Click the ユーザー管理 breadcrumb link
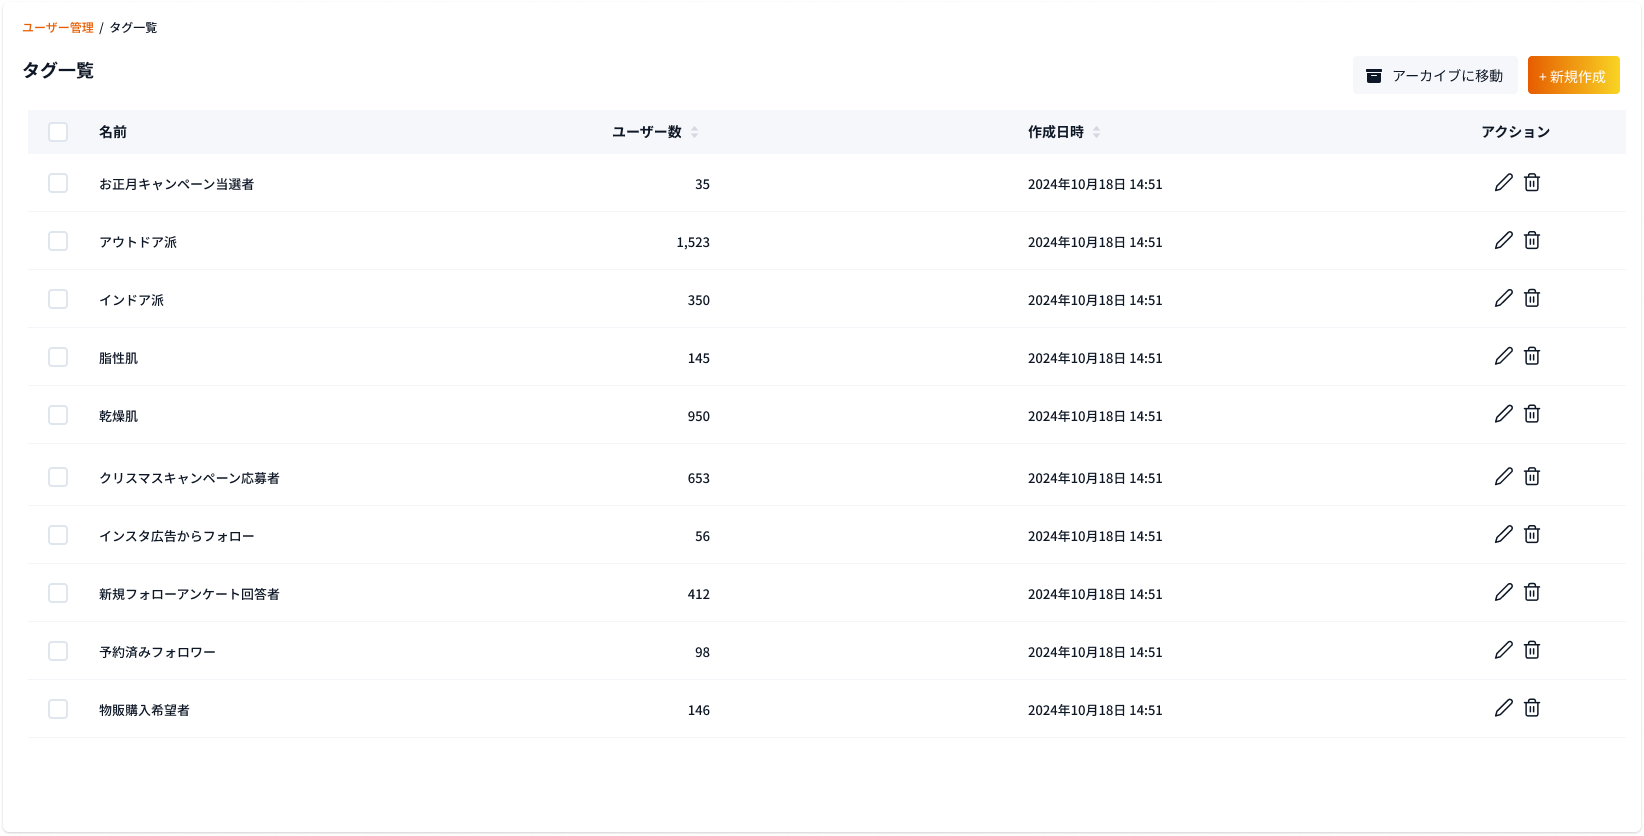Screen dimensions: 1644x836 (x=58, y=28)
